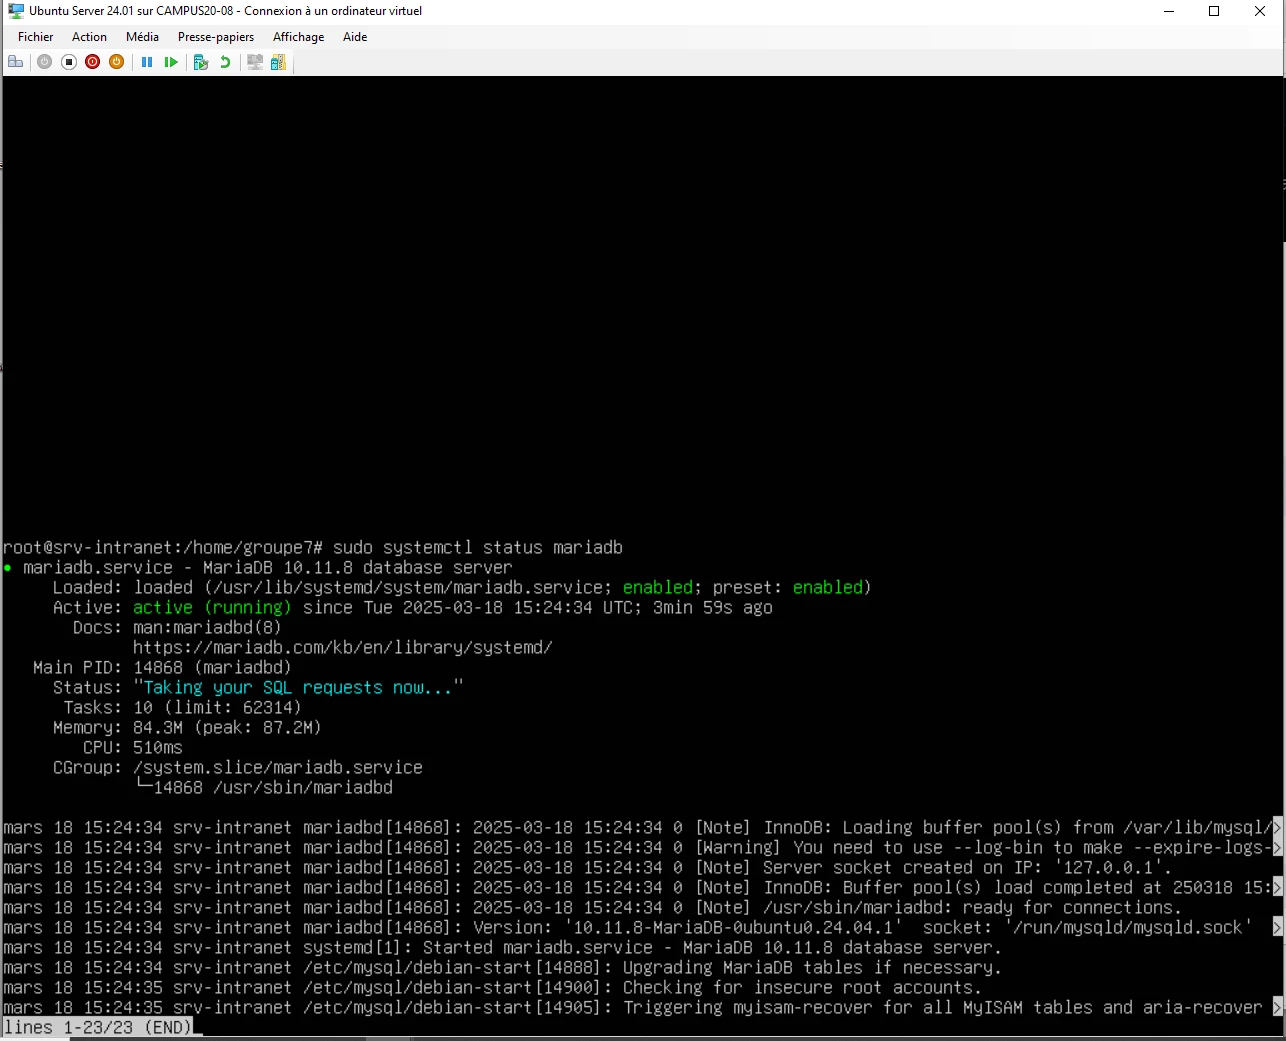Image resolution: width=1286 pixels, height=1041 pixels.
Task: Click the 'sudo systemctl status mariadb' command
Action: [478, 547]
